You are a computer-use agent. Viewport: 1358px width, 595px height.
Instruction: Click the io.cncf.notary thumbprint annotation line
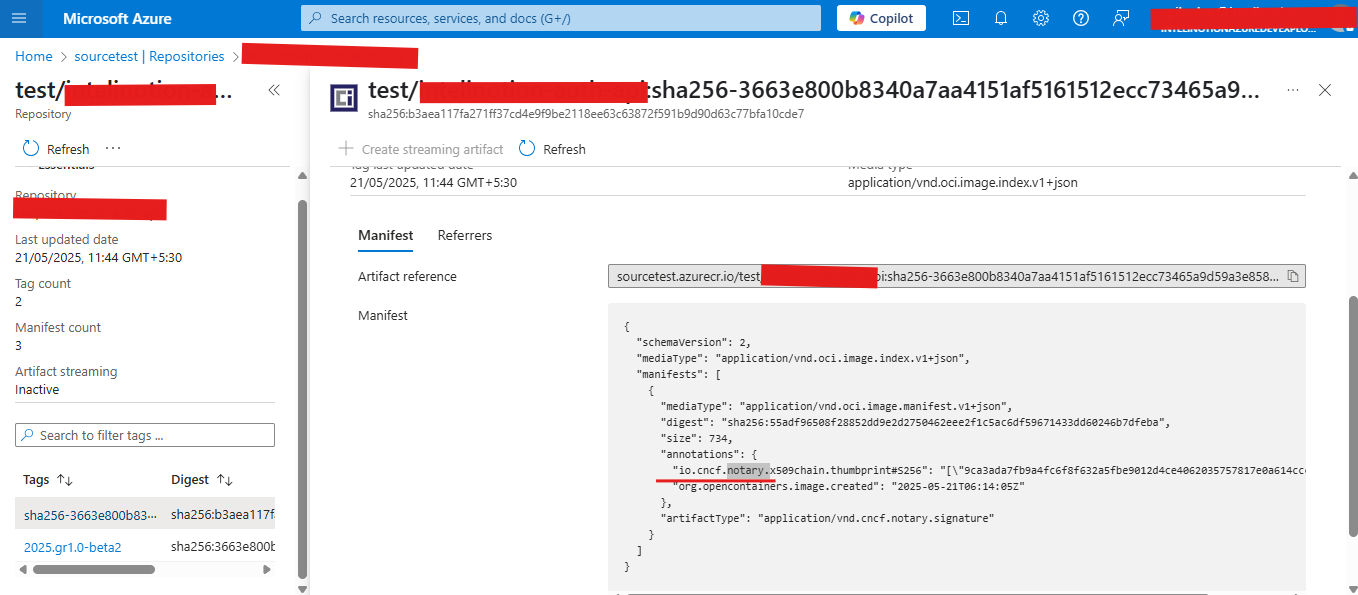pos(988,470)
